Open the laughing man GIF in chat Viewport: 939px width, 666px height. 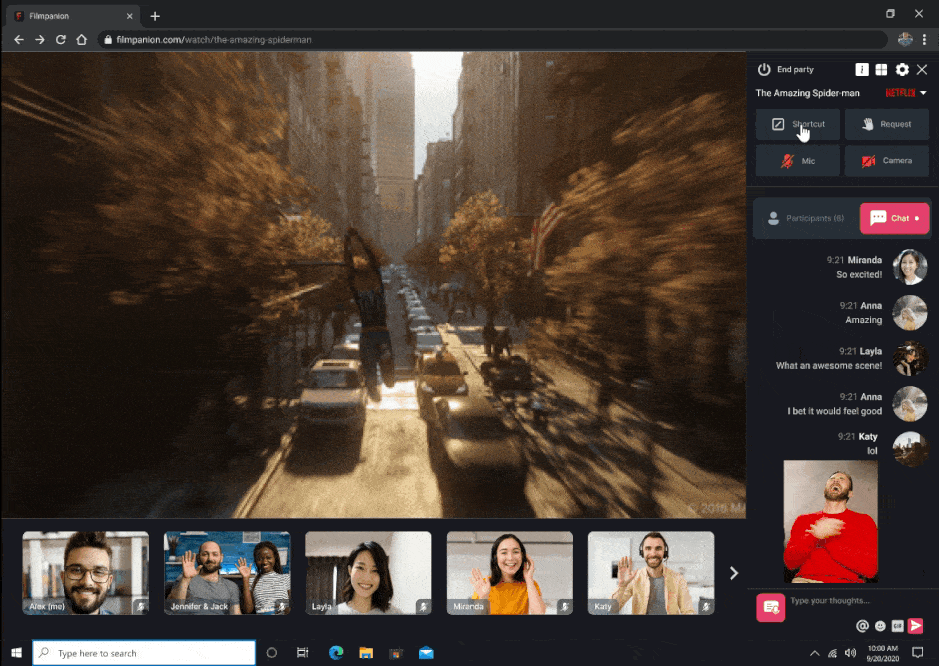click(x=831, y=521)
